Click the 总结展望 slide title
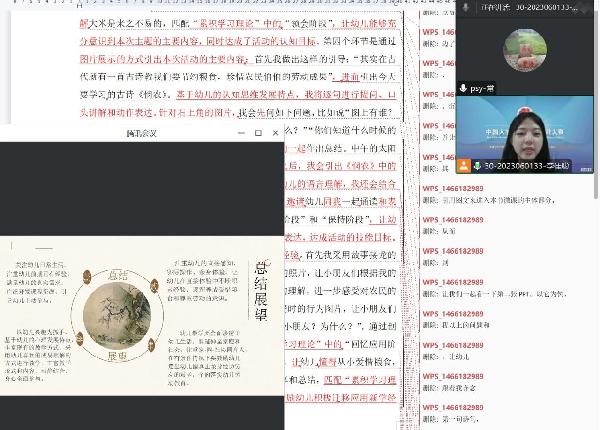Viewport: 600px width, 430px height. tap(260, 285)
